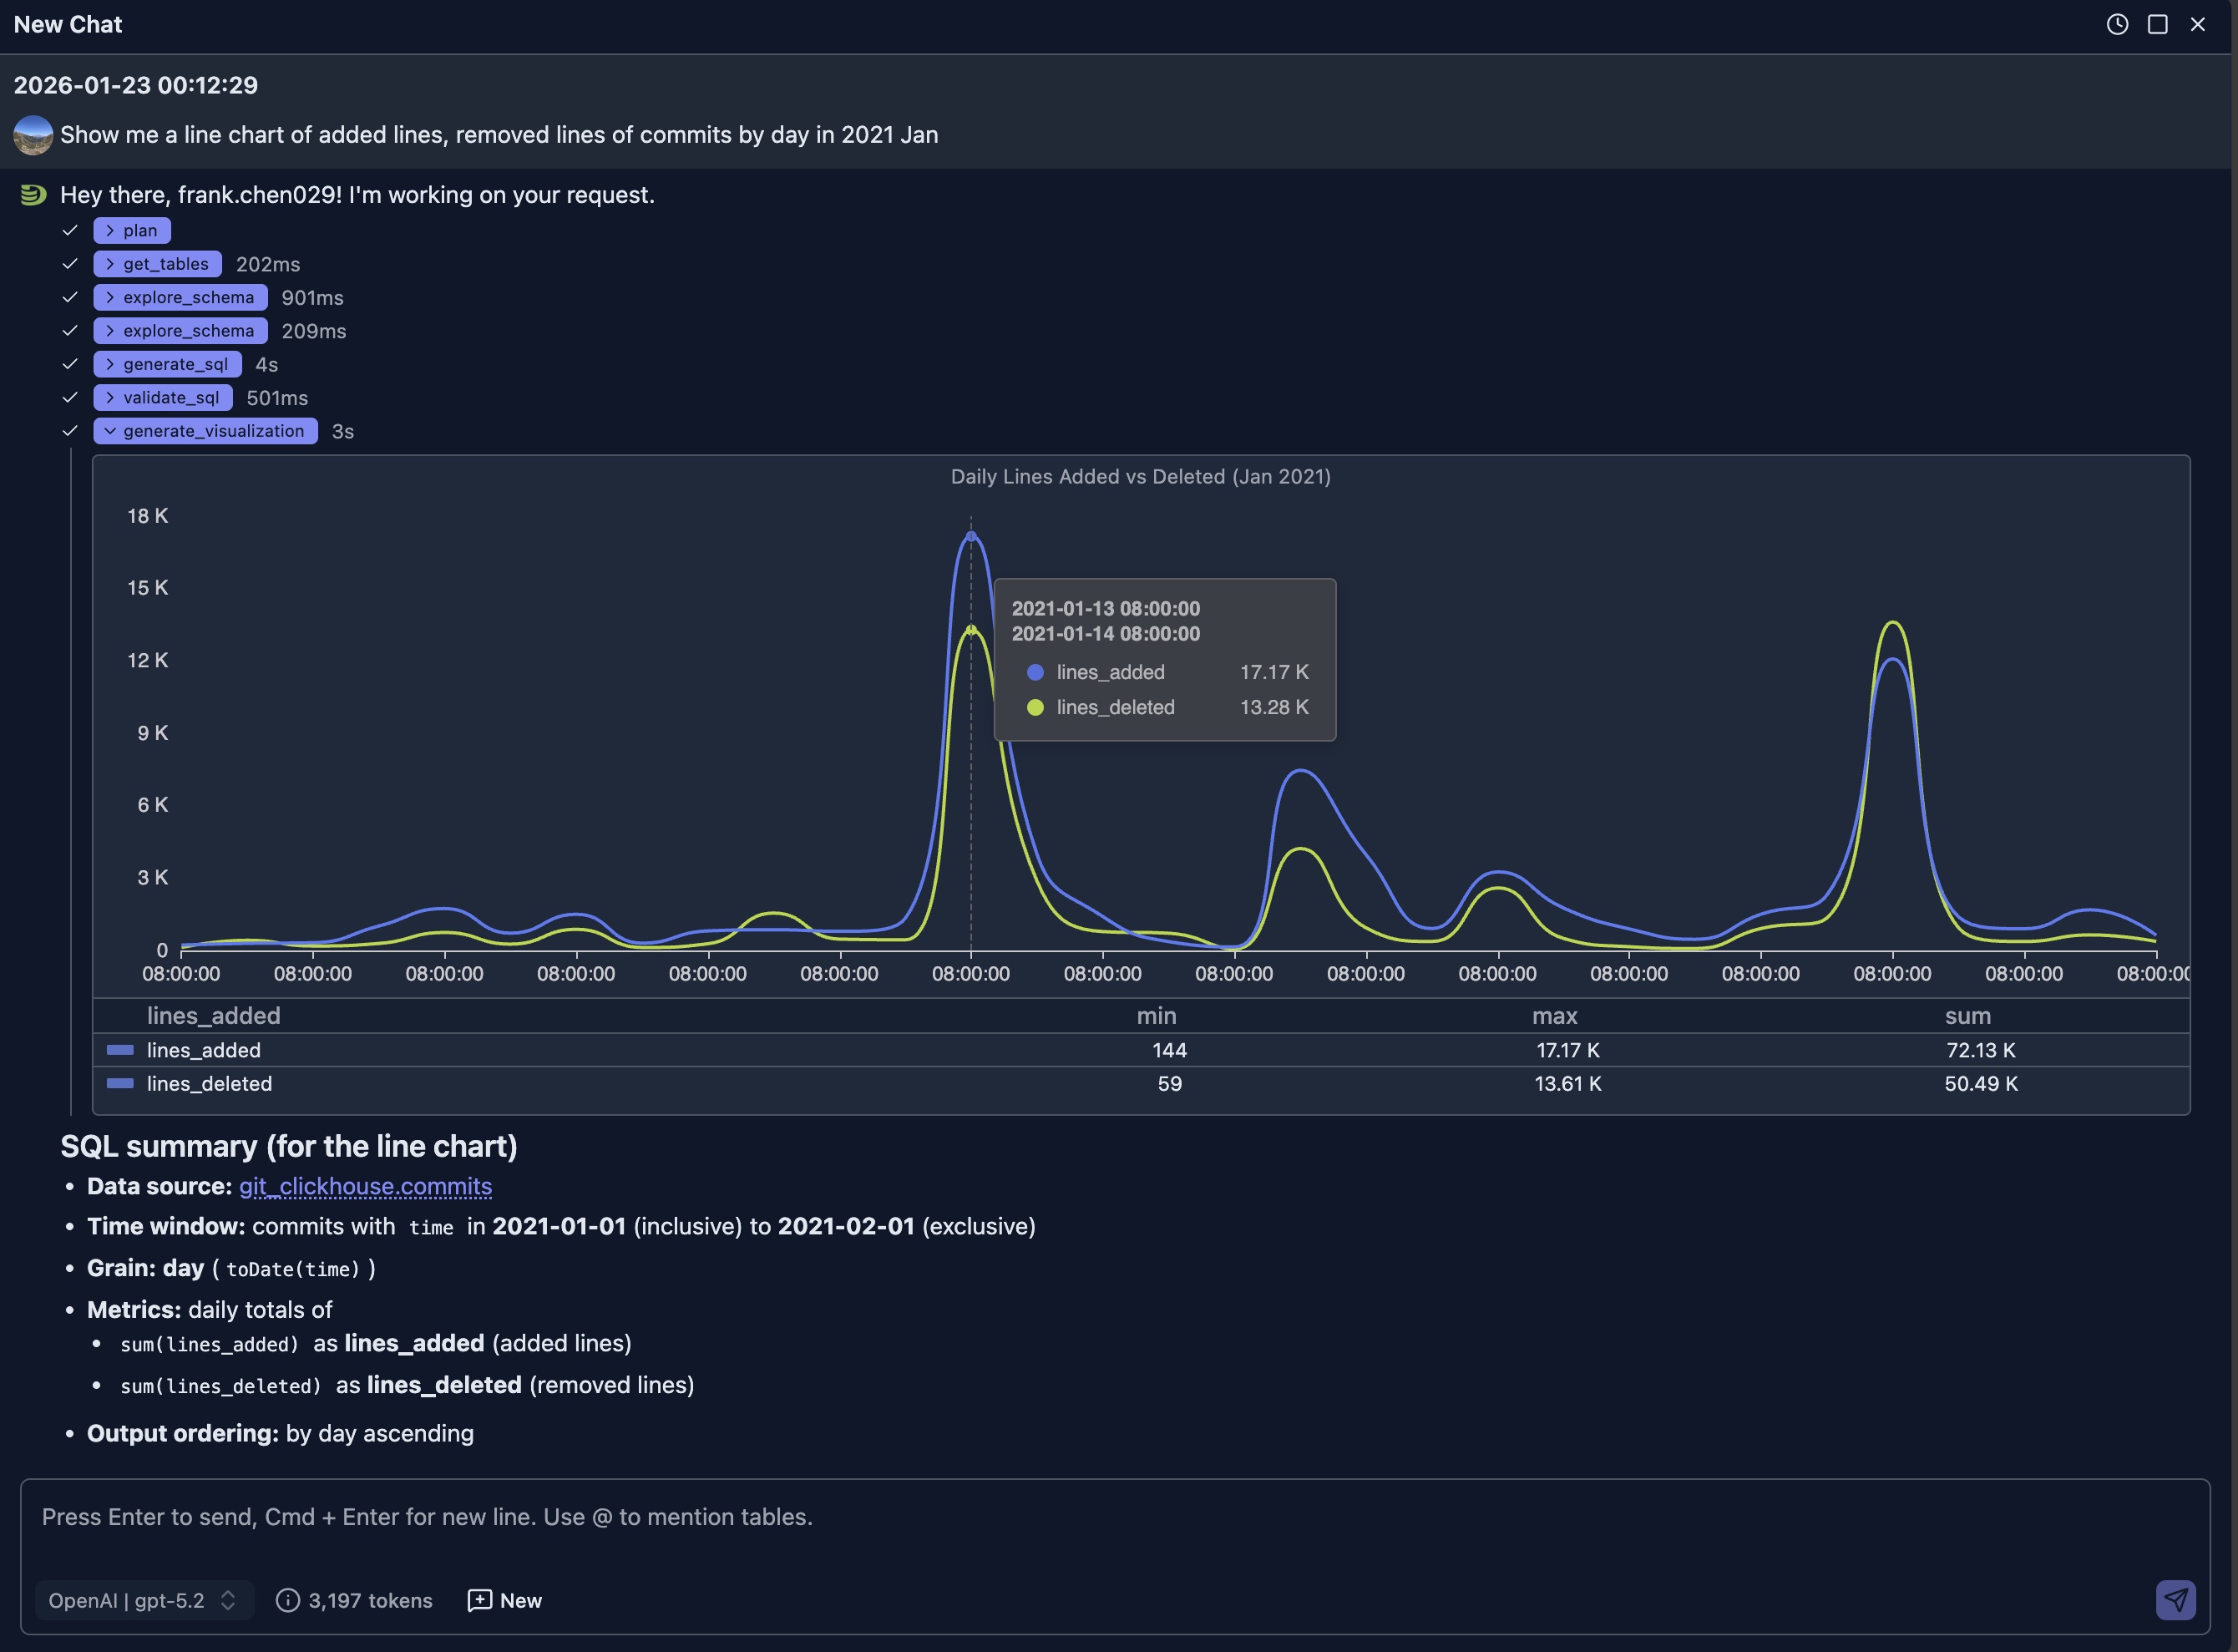Collapse the generate_visualization step
The image size is (2238, 1652).
tap(111, 431)
